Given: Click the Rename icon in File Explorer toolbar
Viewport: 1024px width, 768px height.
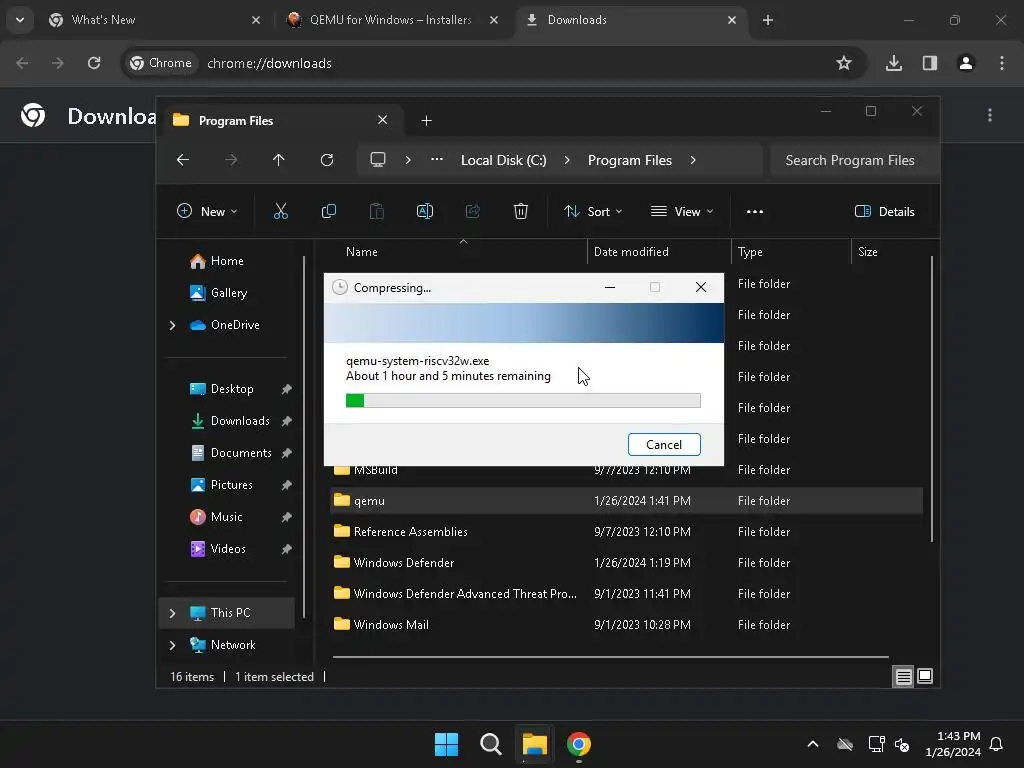Looking at the screenshot, I should (x=424, y=211).
